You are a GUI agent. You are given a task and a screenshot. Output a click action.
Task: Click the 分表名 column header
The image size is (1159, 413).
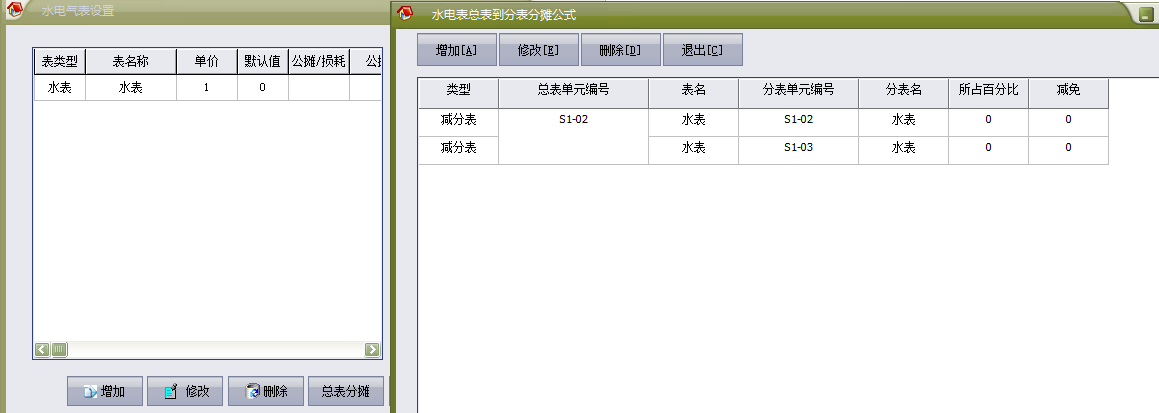[903, 93]
